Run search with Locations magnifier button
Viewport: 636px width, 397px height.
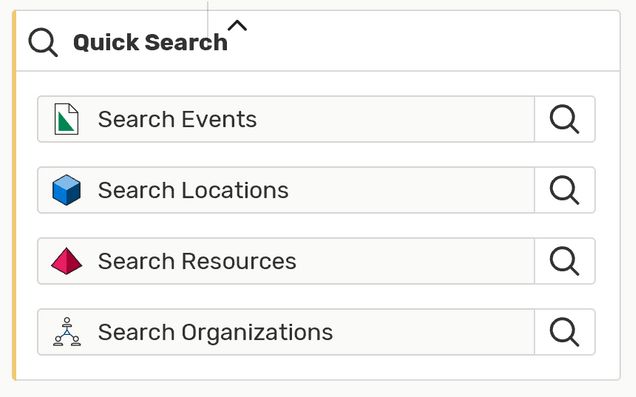coord(565,190)
